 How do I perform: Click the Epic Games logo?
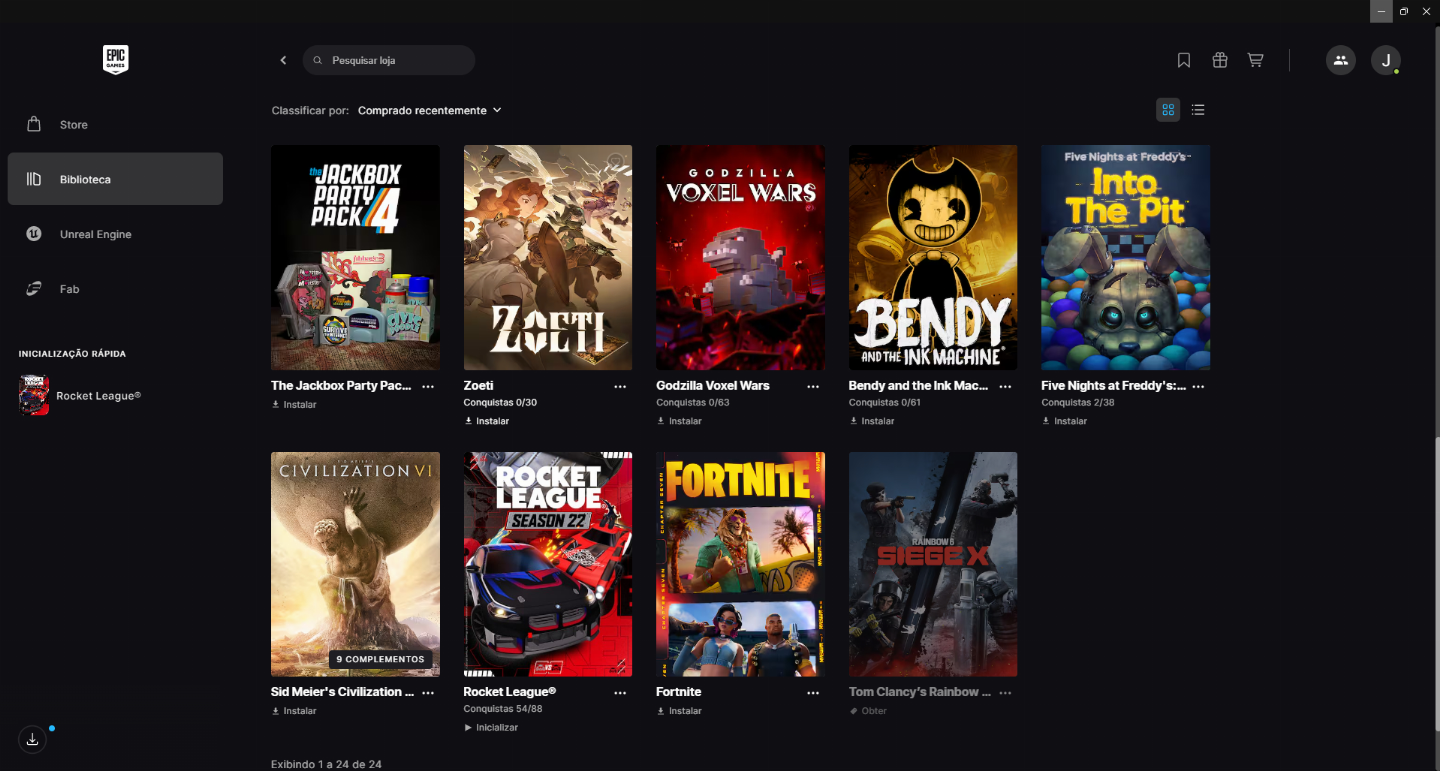[116, 60]
